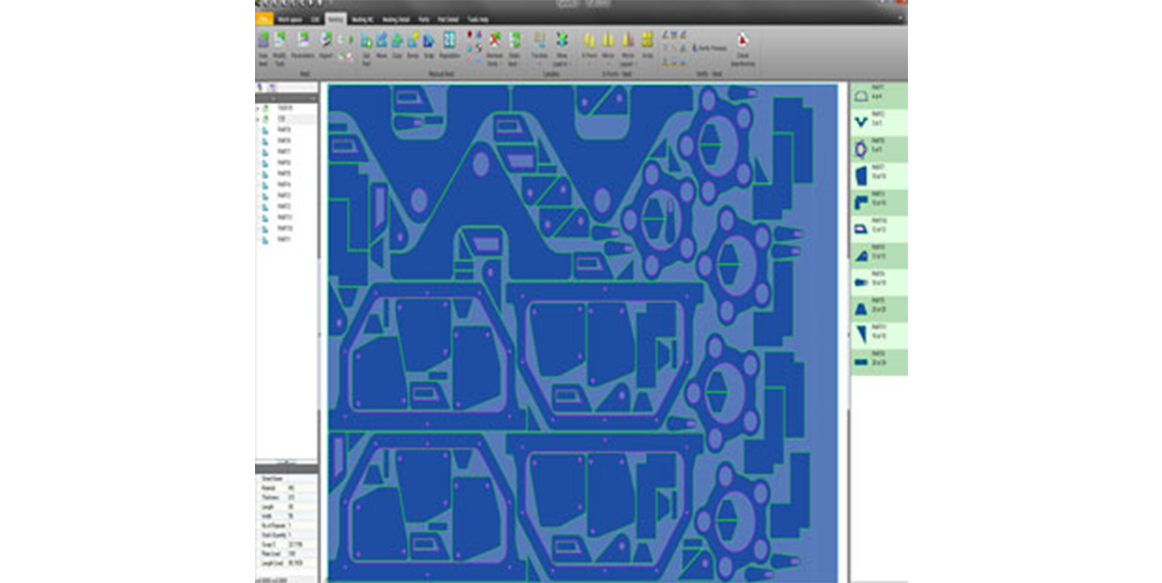
Task: Expand the first node in the project tree
Action: [259, 108]
